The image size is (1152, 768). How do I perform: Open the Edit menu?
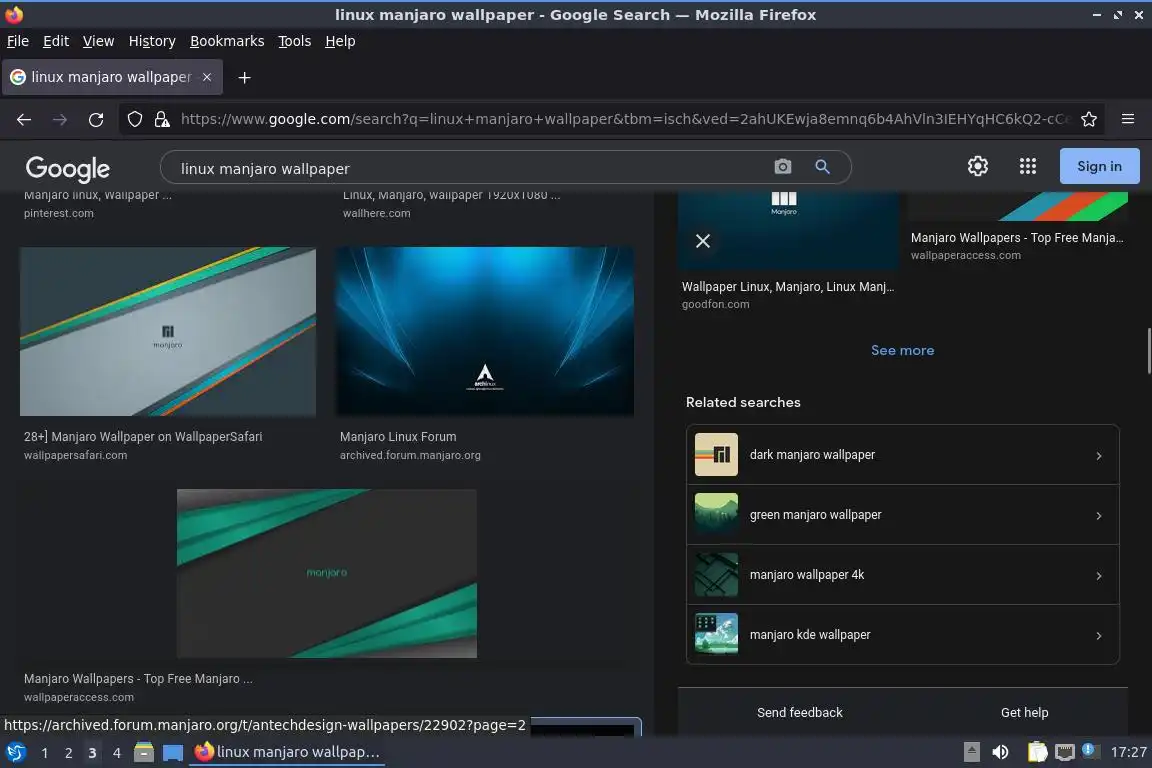tap(56, 41)
